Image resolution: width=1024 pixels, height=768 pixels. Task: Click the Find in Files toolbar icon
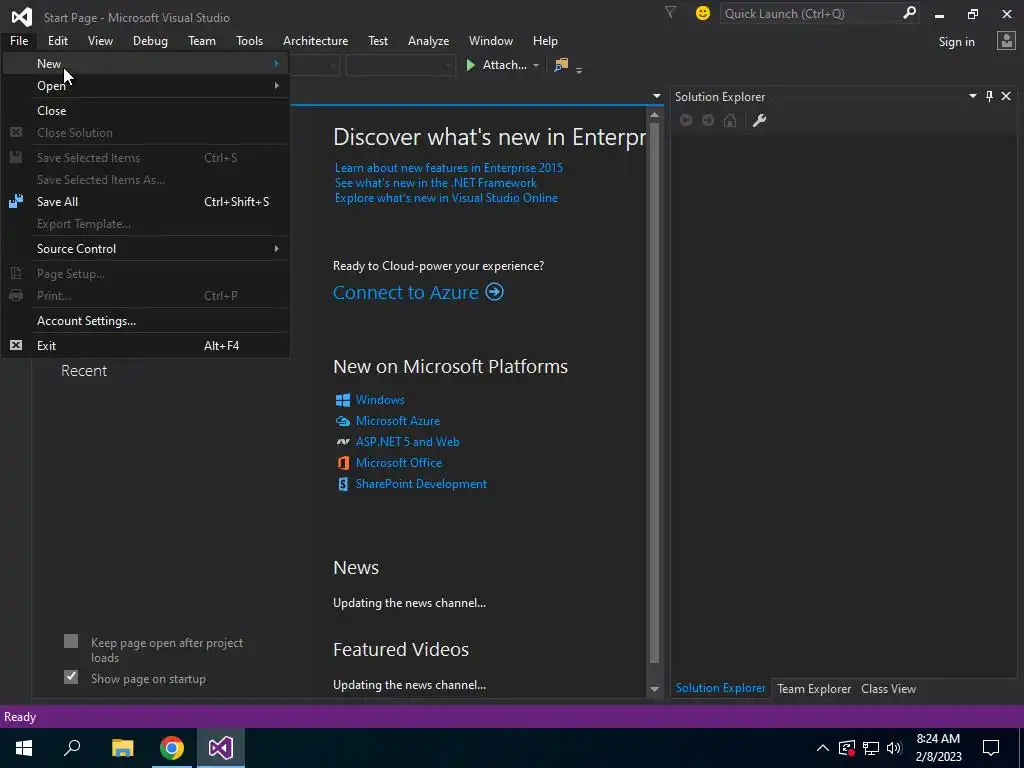[561, 65]
